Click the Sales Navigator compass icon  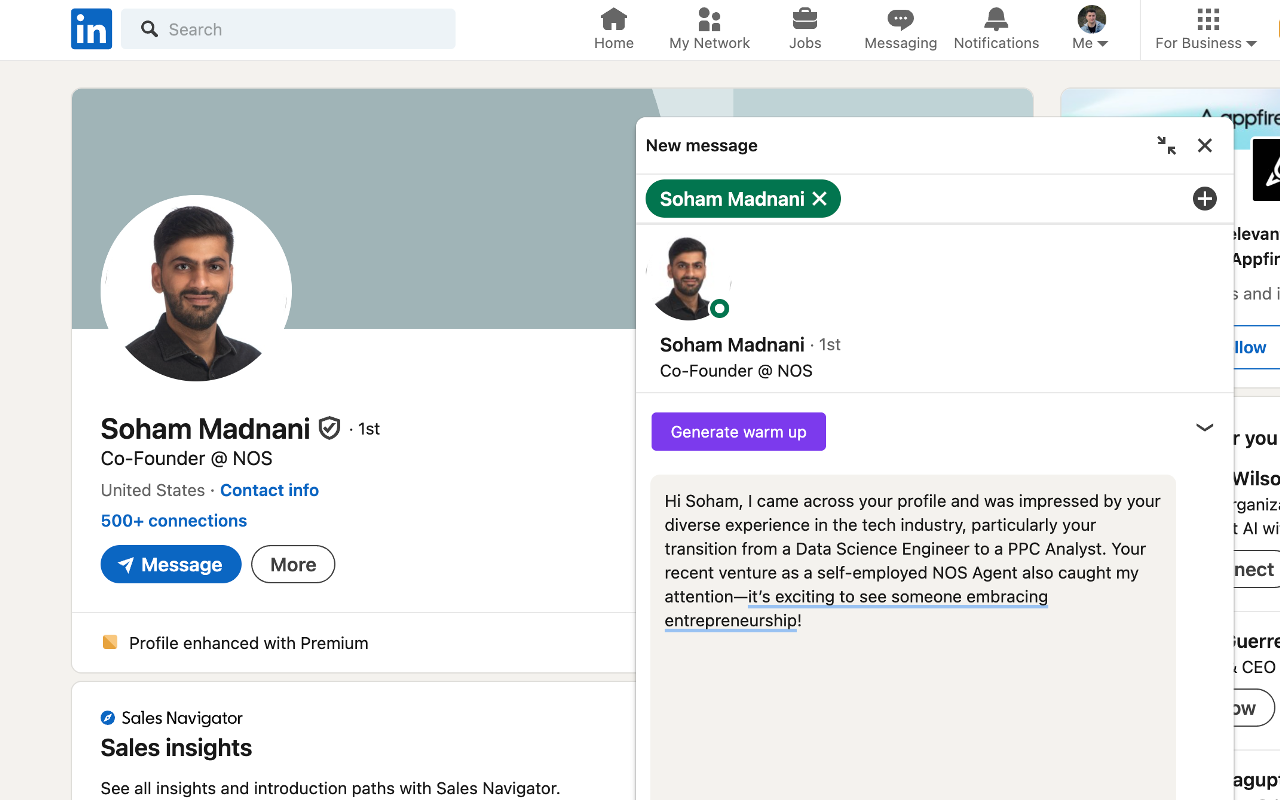point(108,718)
